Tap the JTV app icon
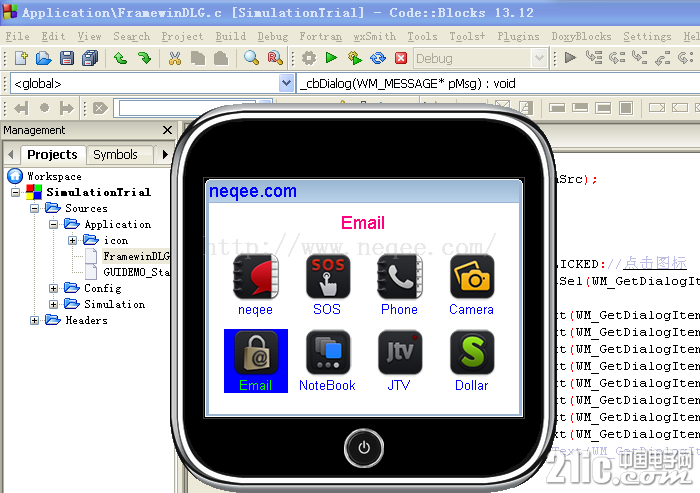 (x=400, y=353)
